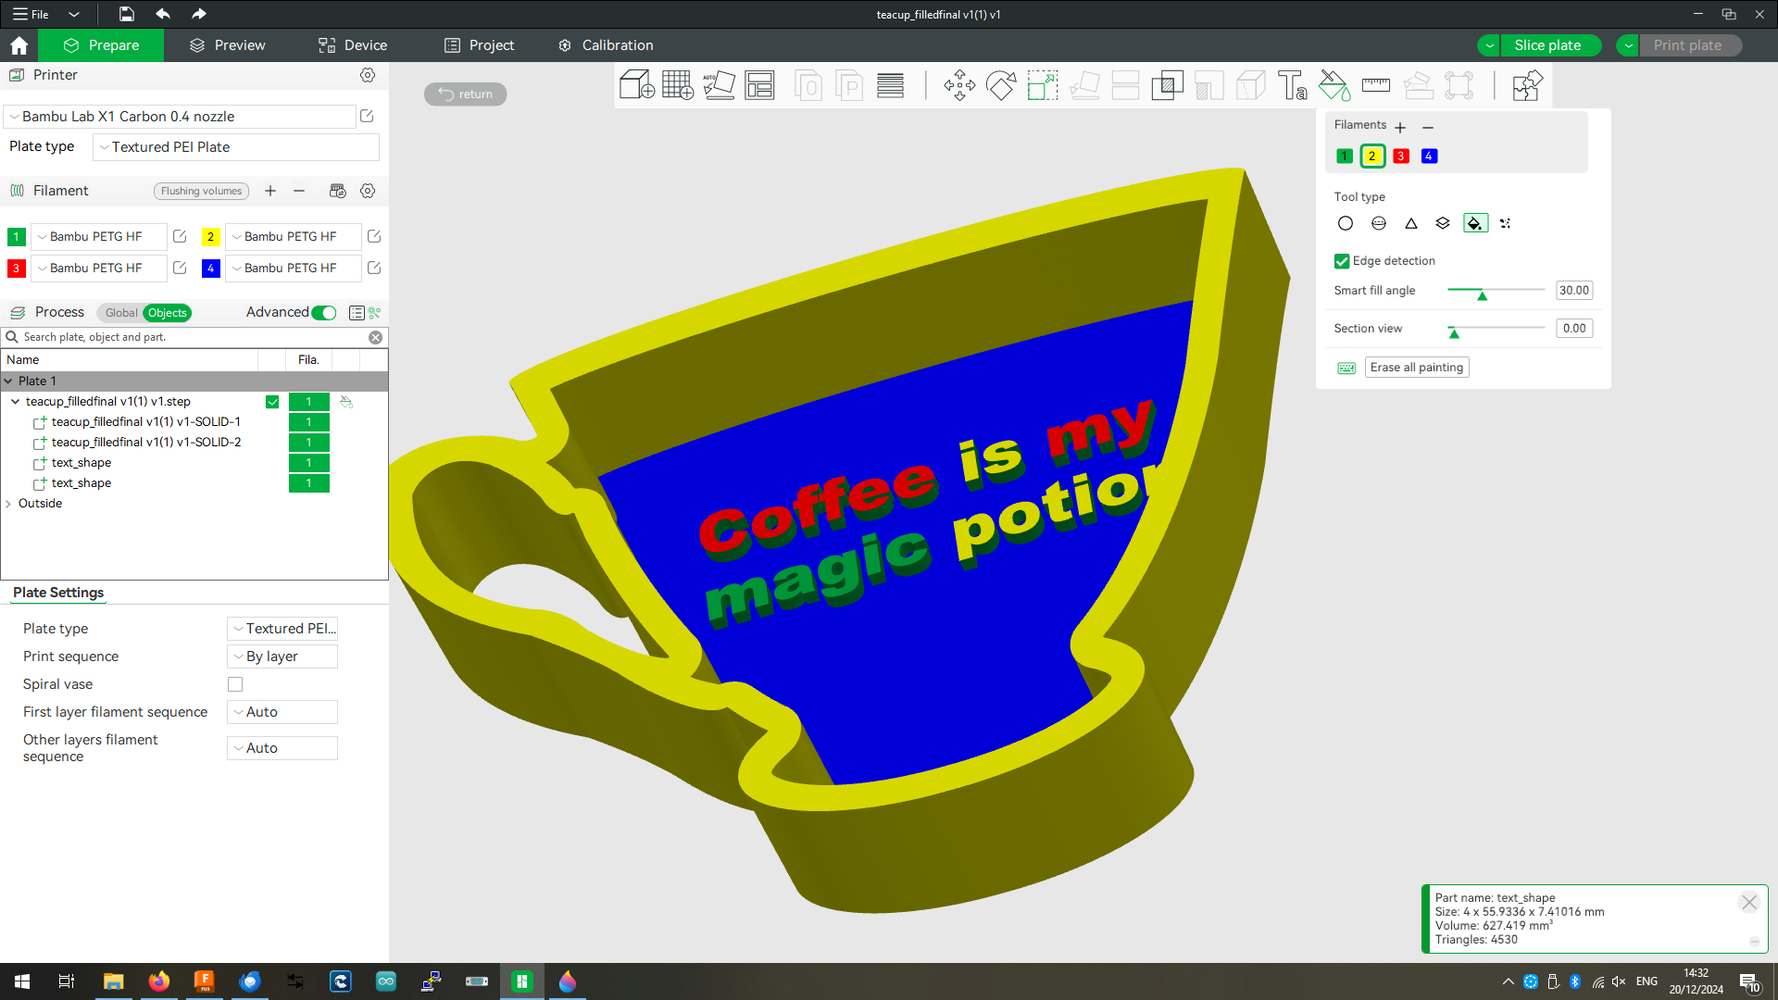Select the Triangle tool type
Image resolution: width=1778 pixels, height=1000 pixels.
1411,223
